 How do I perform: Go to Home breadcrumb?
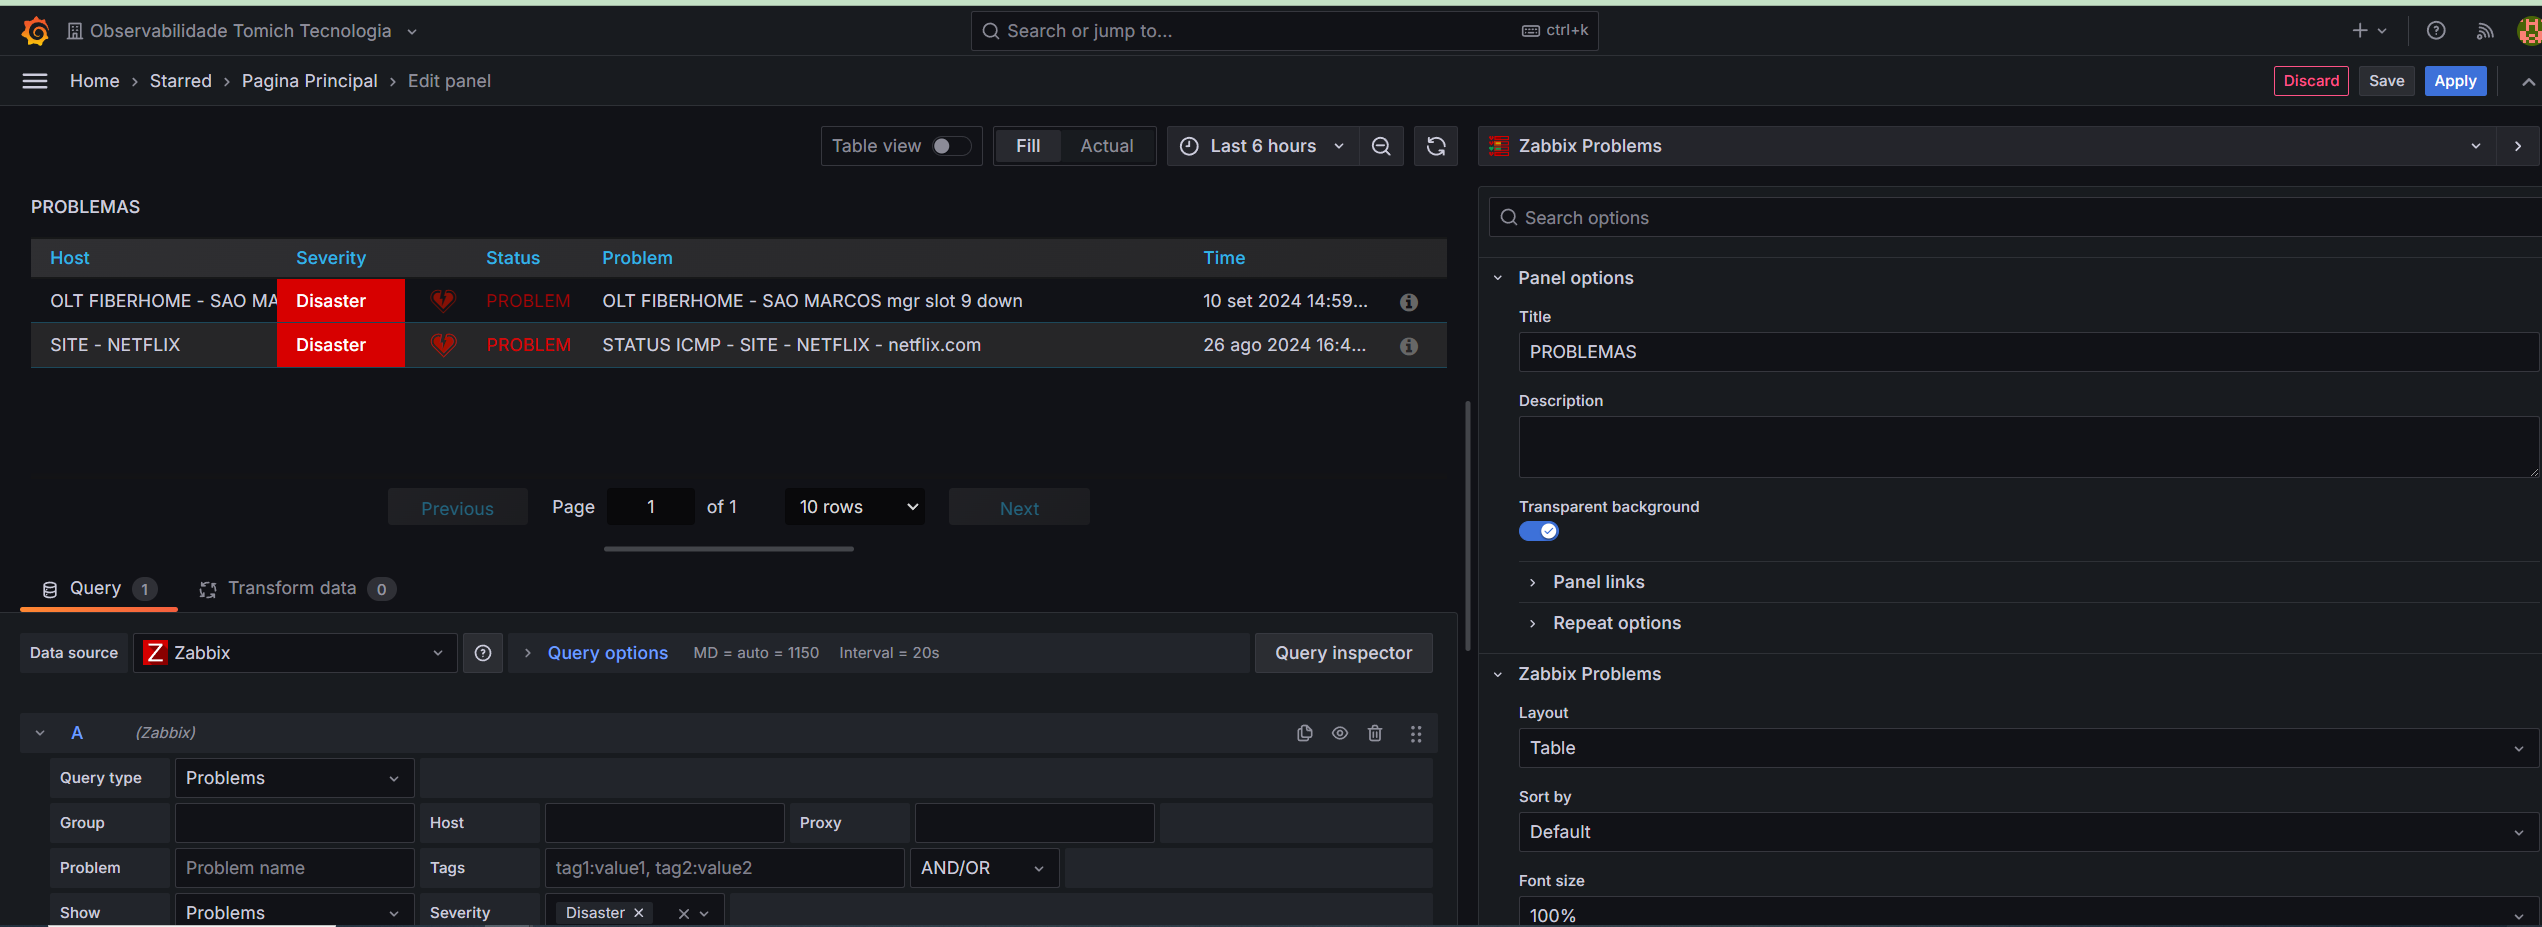pyautogui.click(x=95, y=81)
